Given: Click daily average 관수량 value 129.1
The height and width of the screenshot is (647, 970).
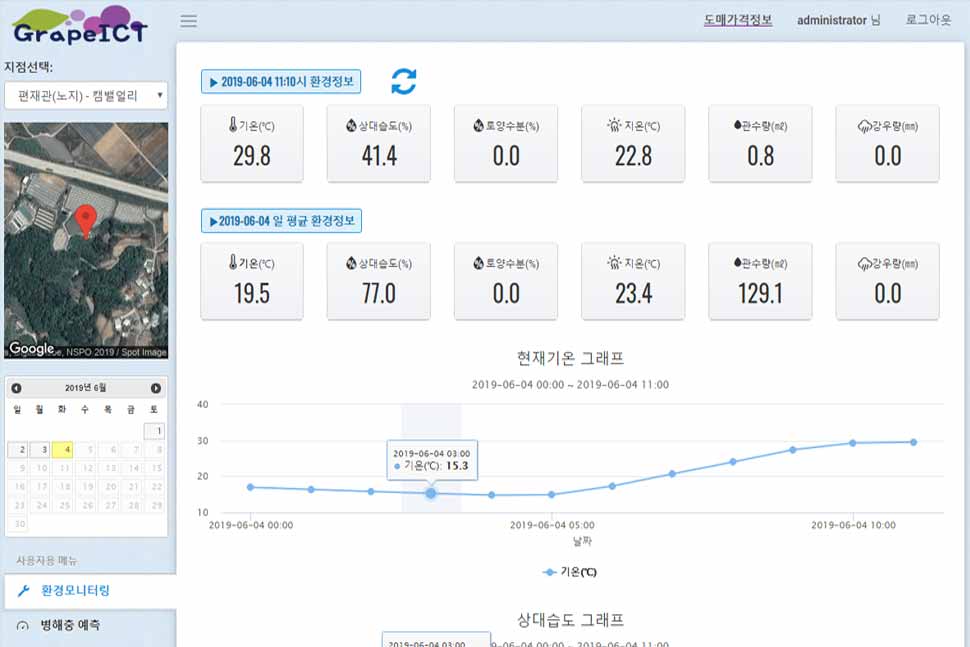Looking at the screenshot, I should [760, 293].
